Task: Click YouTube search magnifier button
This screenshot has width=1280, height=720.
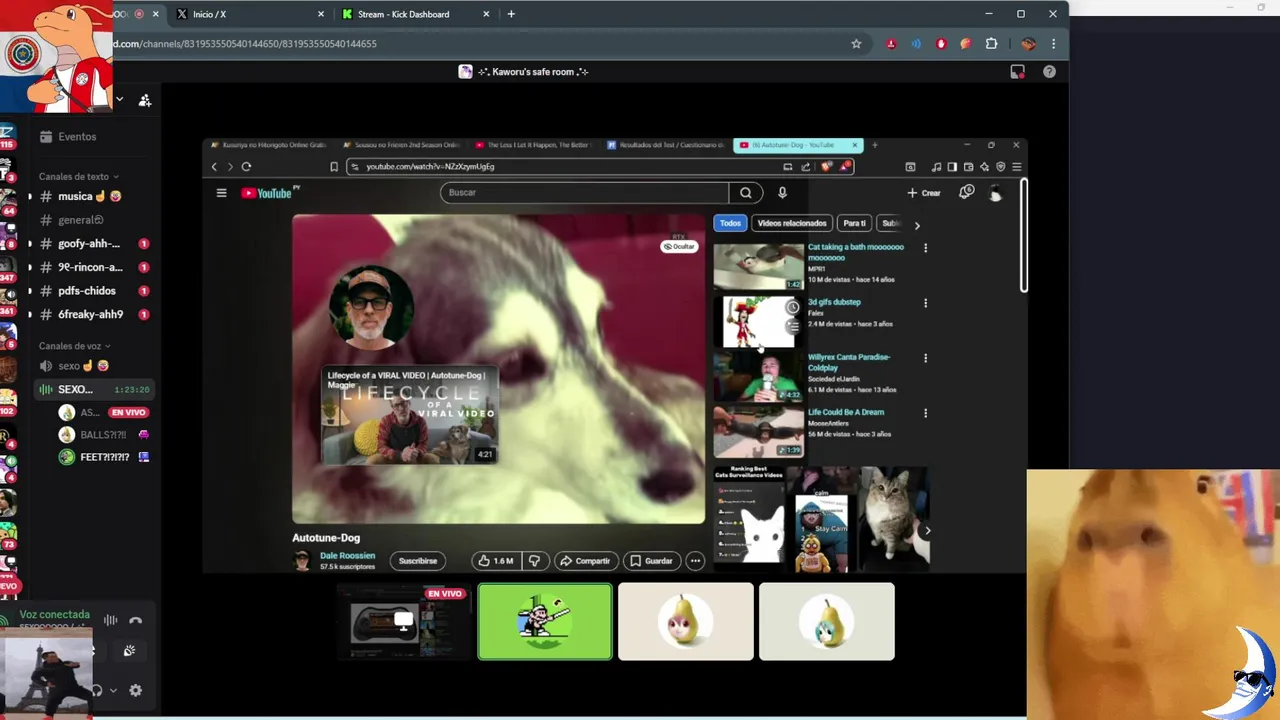Action: [x=746, y=193]
